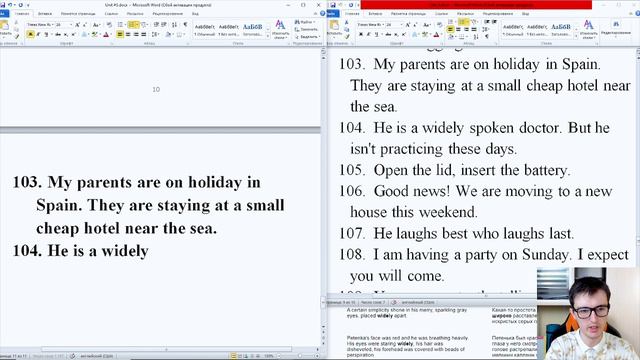This screenshot has height=360, width=640.
Task: Sort paragraphs in the left Word window
Action: [x=174, y=24]
